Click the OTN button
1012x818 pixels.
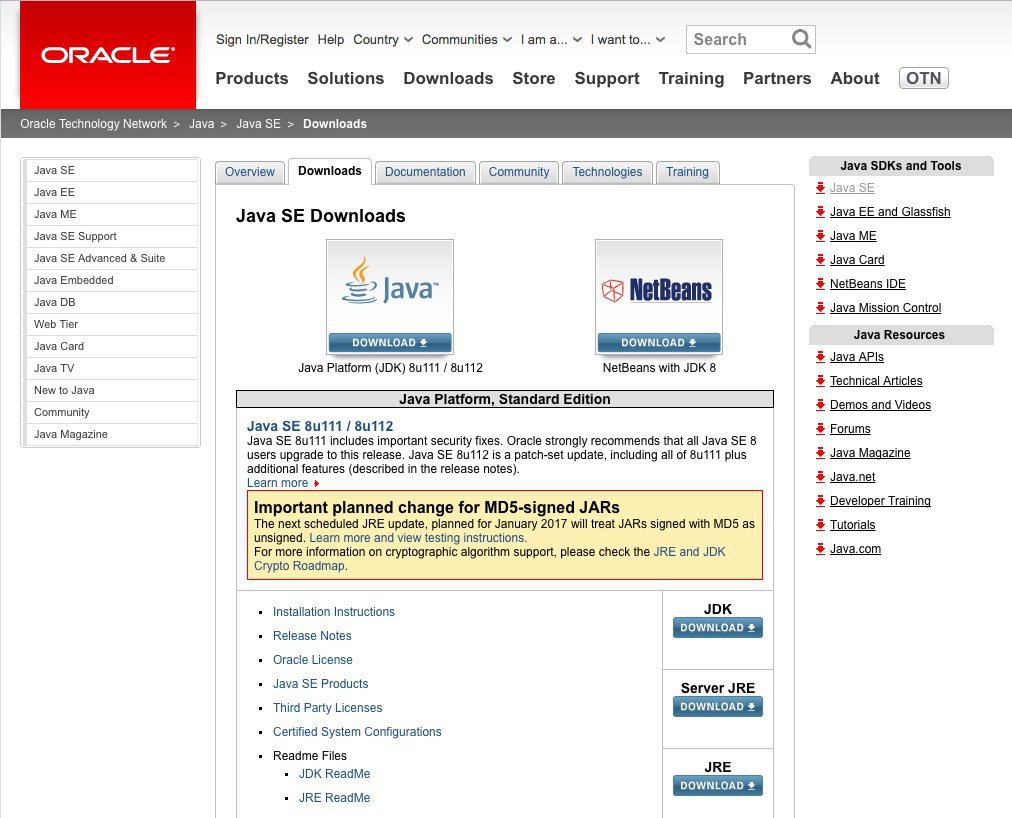924,78
